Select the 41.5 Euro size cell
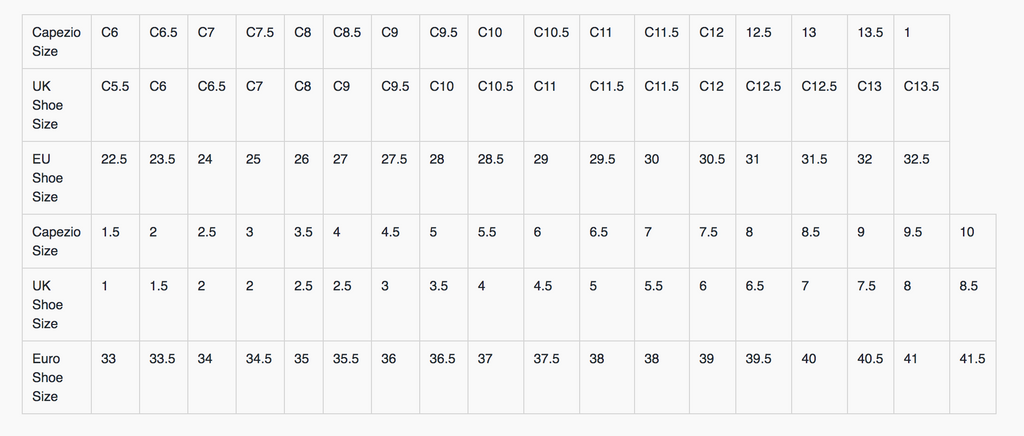 pyautogui.click(x=971, y=359)
